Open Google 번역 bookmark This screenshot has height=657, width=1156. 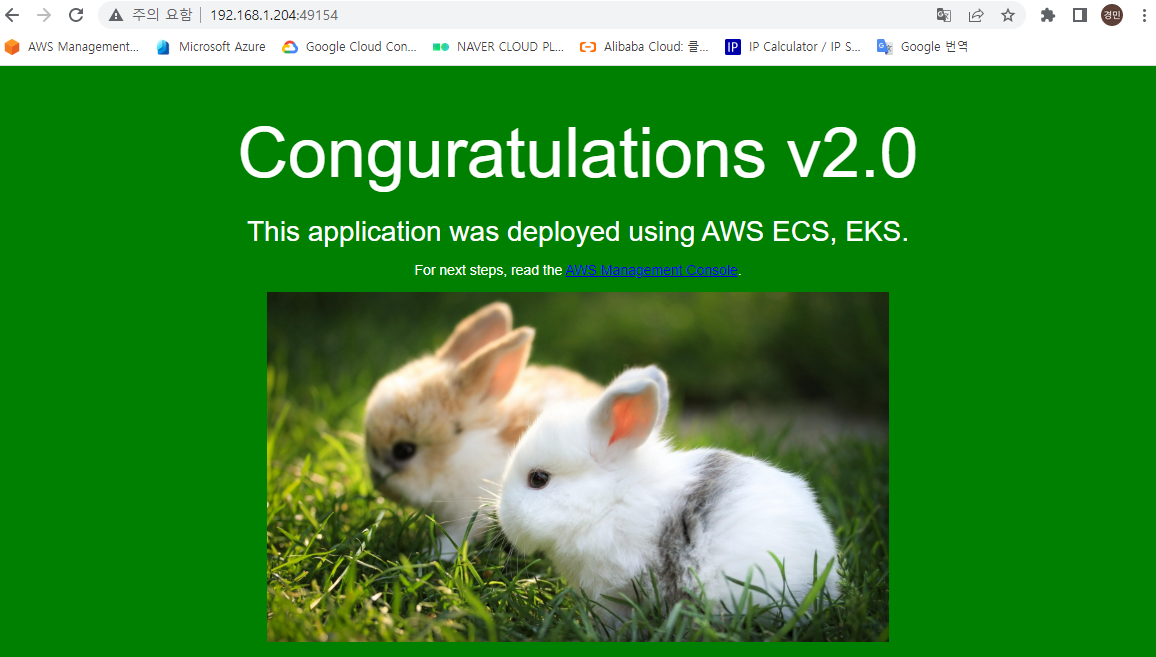point(922,46)
